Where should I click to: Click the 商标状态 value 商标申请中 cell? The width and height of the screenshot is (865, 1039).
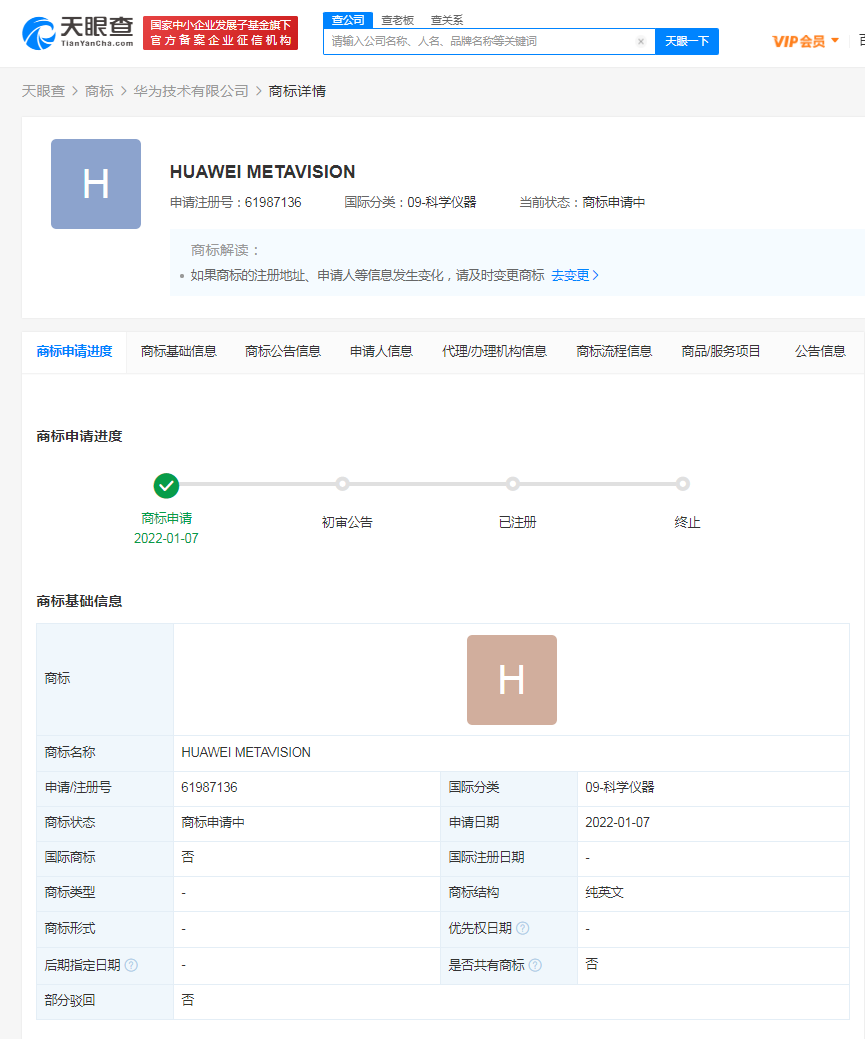[x=307, y=823]
